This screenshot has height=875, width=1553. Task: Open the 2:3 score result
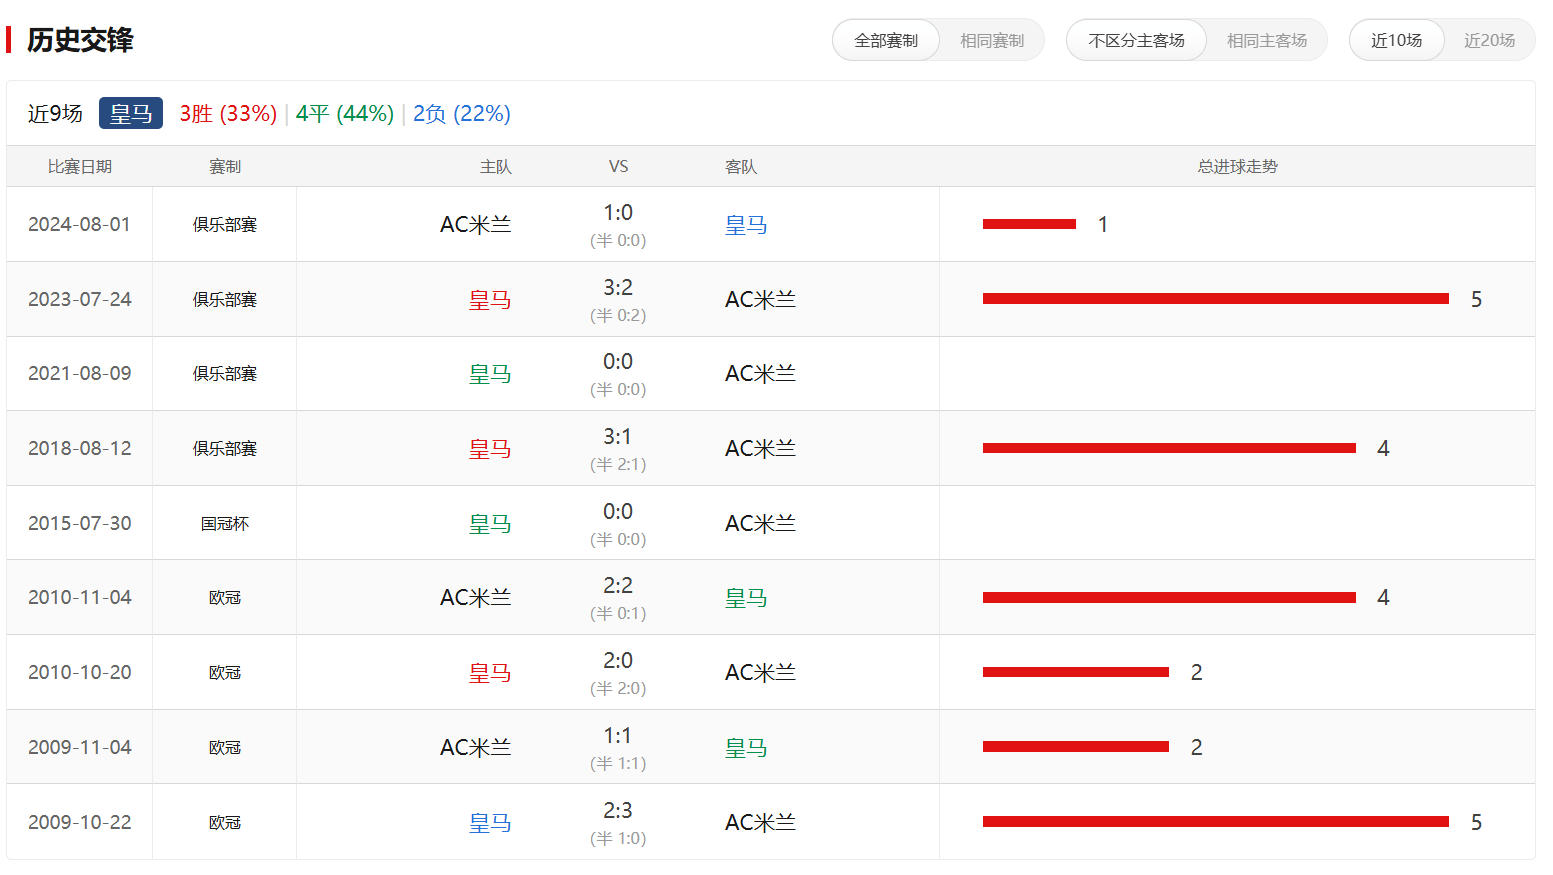point(618,810)
